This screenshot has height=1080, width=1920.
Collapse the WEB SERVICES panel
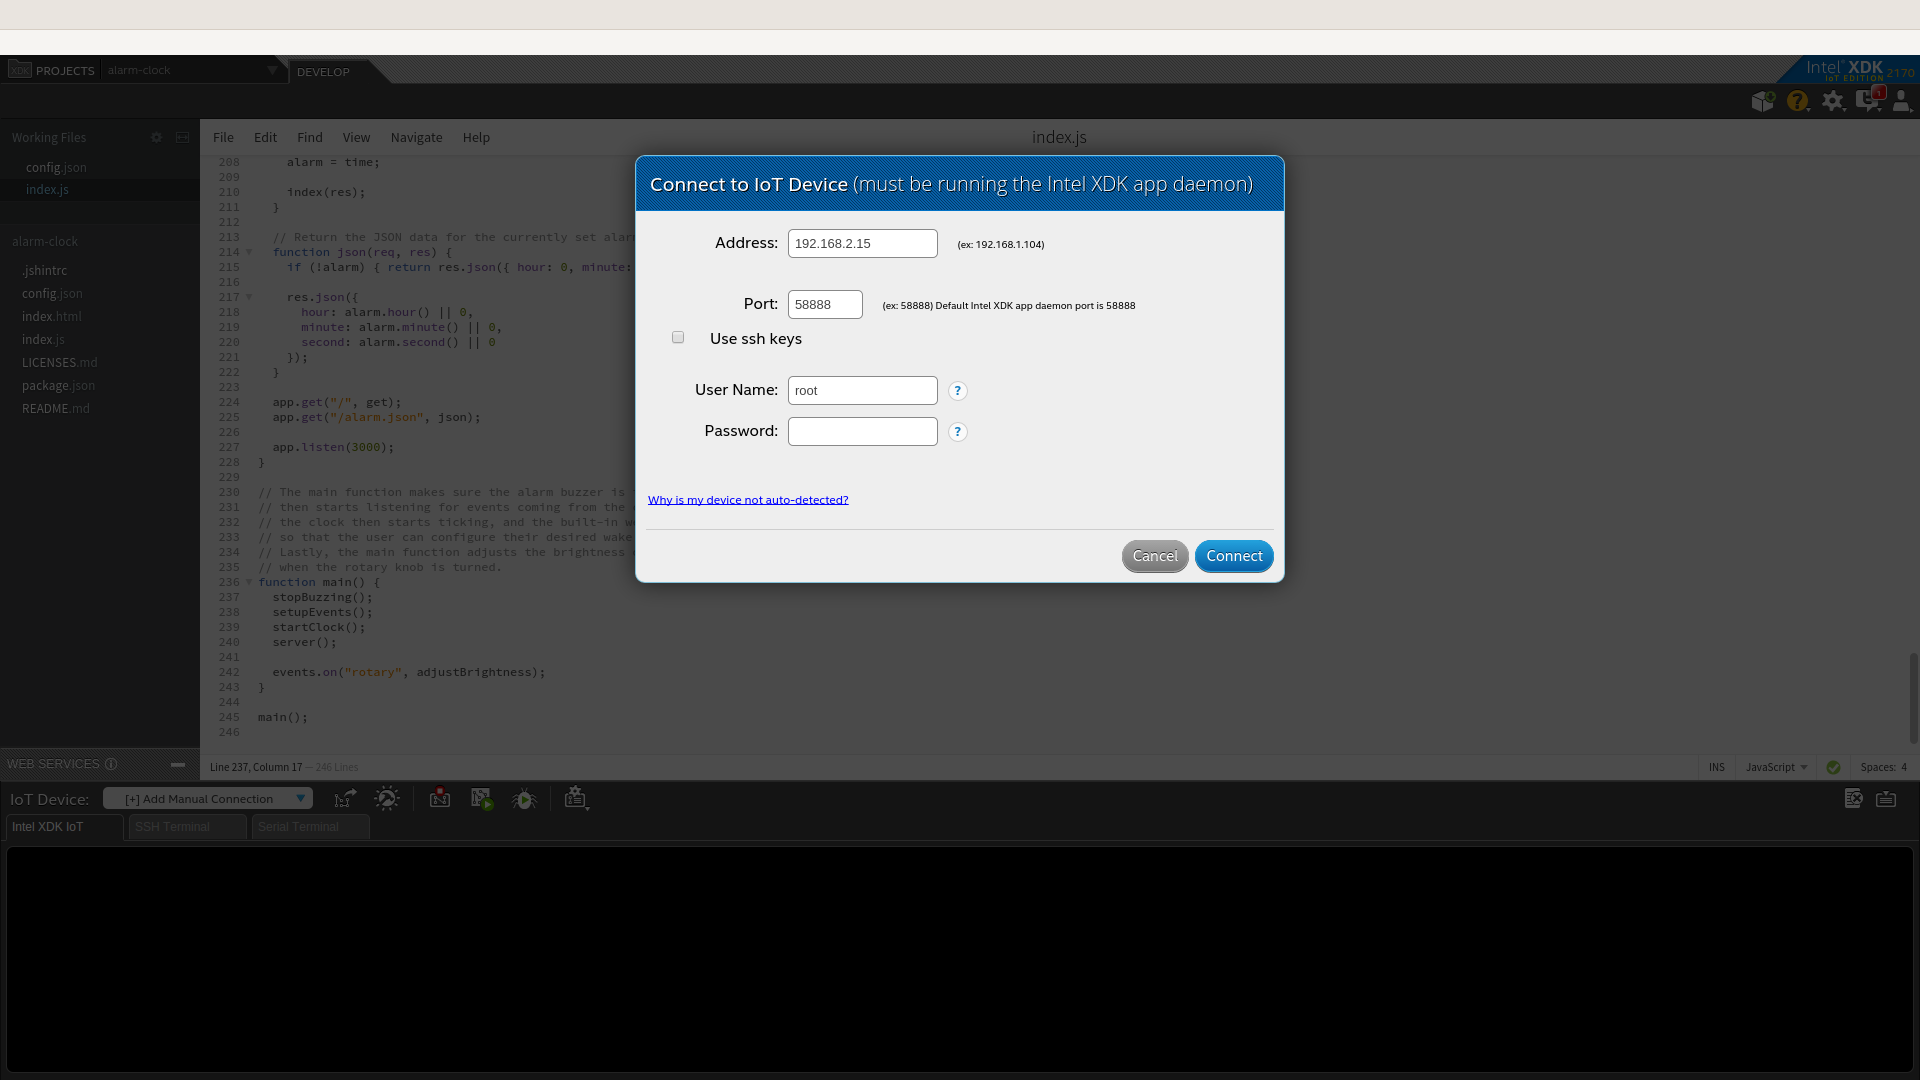(x=178, y=764)
